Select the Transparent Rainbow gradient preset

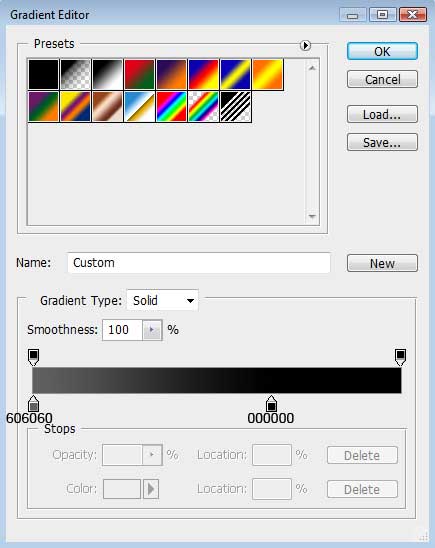coord(204,107)
